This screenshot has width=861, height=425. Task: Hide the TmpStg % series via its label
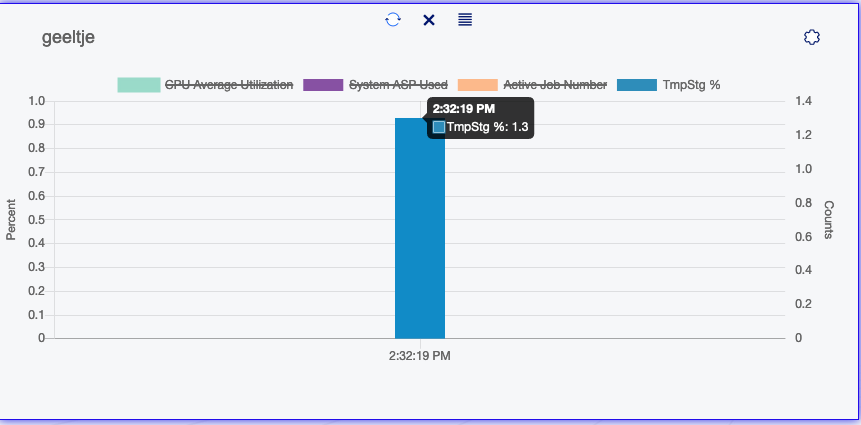pos(691,85)
